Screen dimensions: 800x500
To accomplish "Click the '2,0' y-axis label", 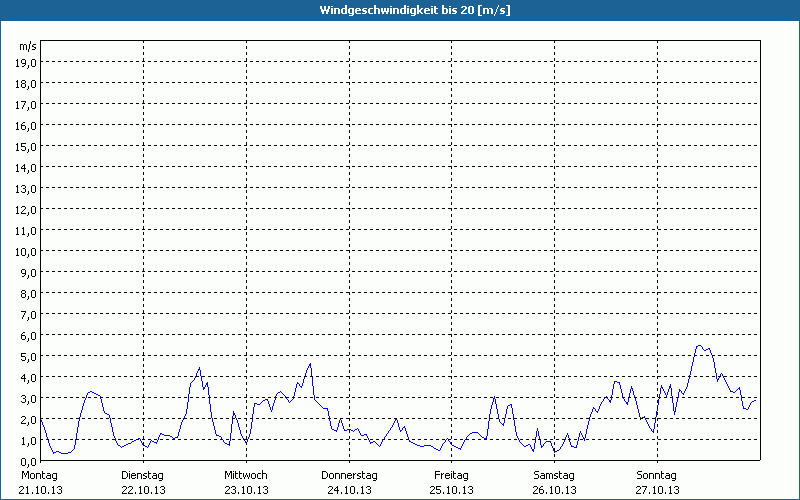I will [x=28, y=420].
